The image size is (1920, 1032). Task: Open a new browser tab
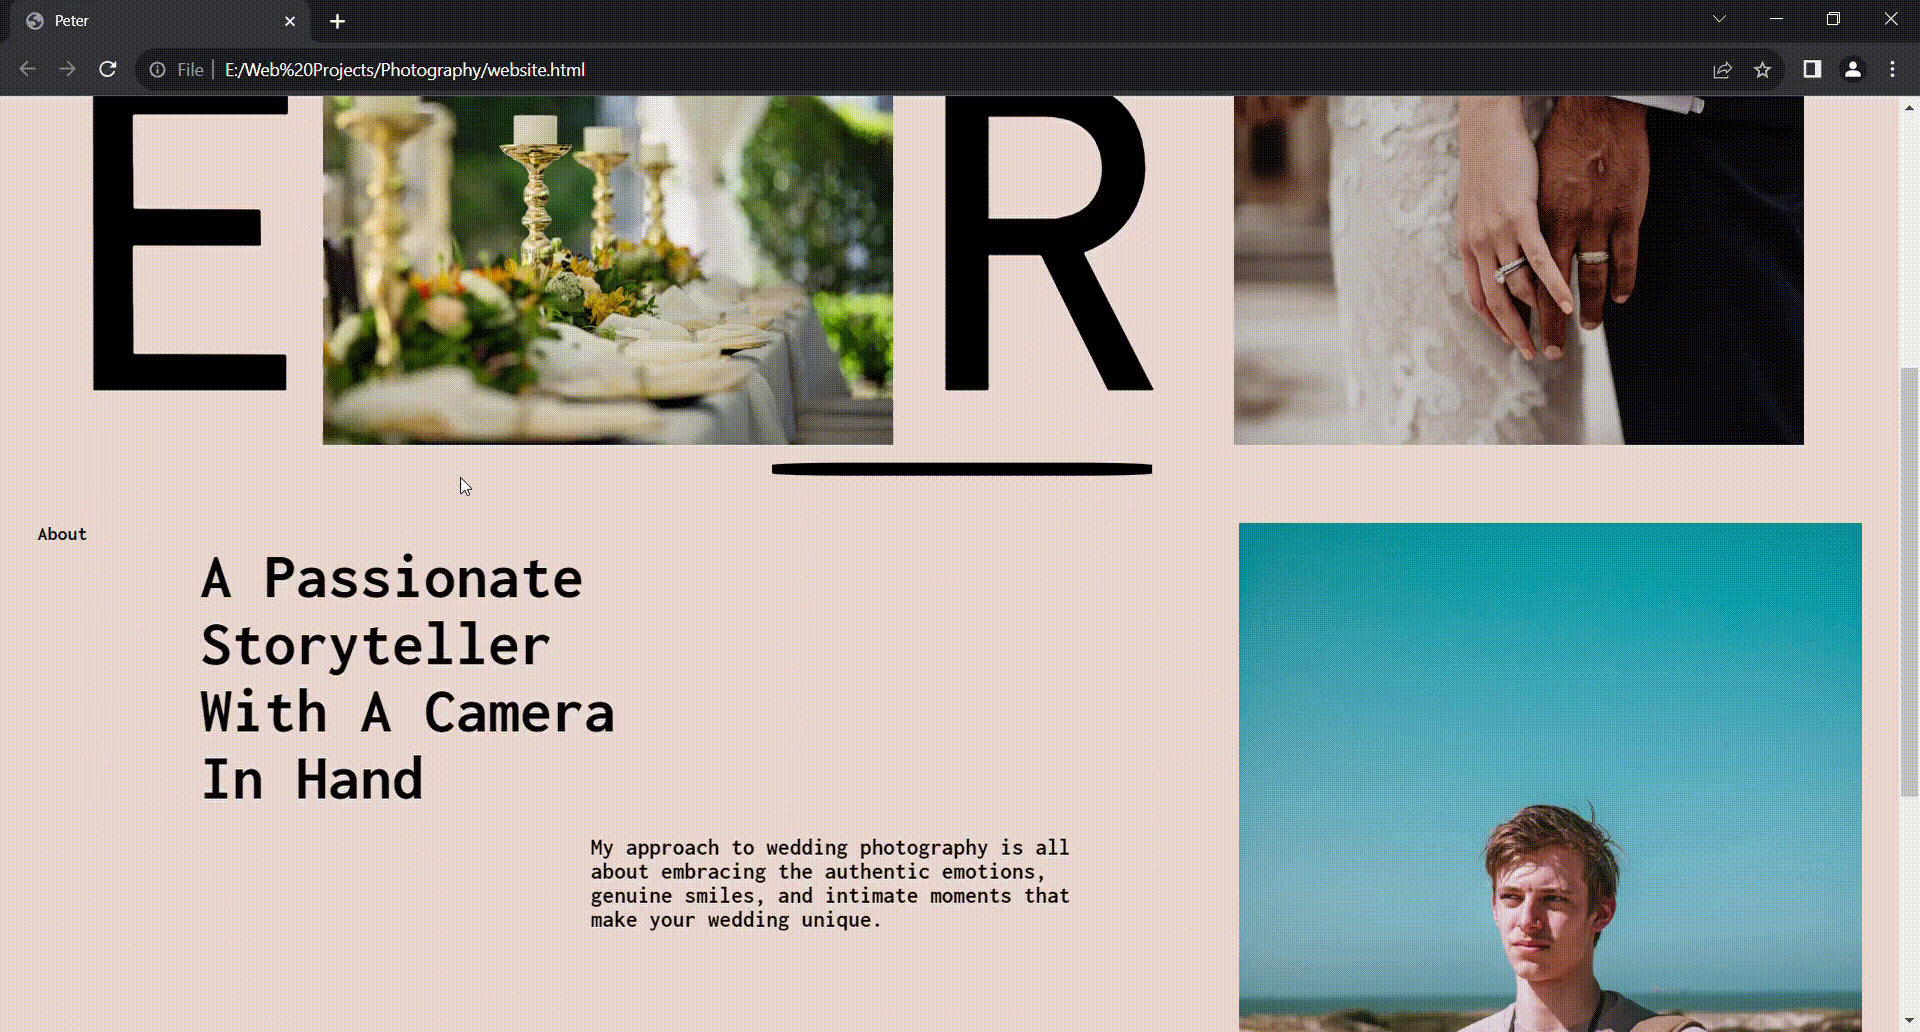click(x=337, y=20)
